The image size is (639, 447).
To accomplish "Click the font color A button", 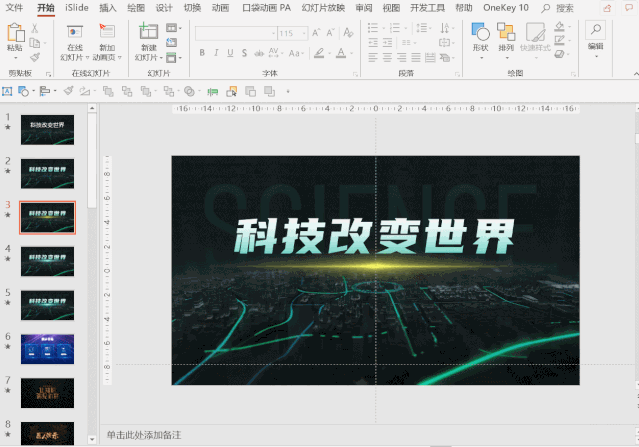I will tap(341, 53).
